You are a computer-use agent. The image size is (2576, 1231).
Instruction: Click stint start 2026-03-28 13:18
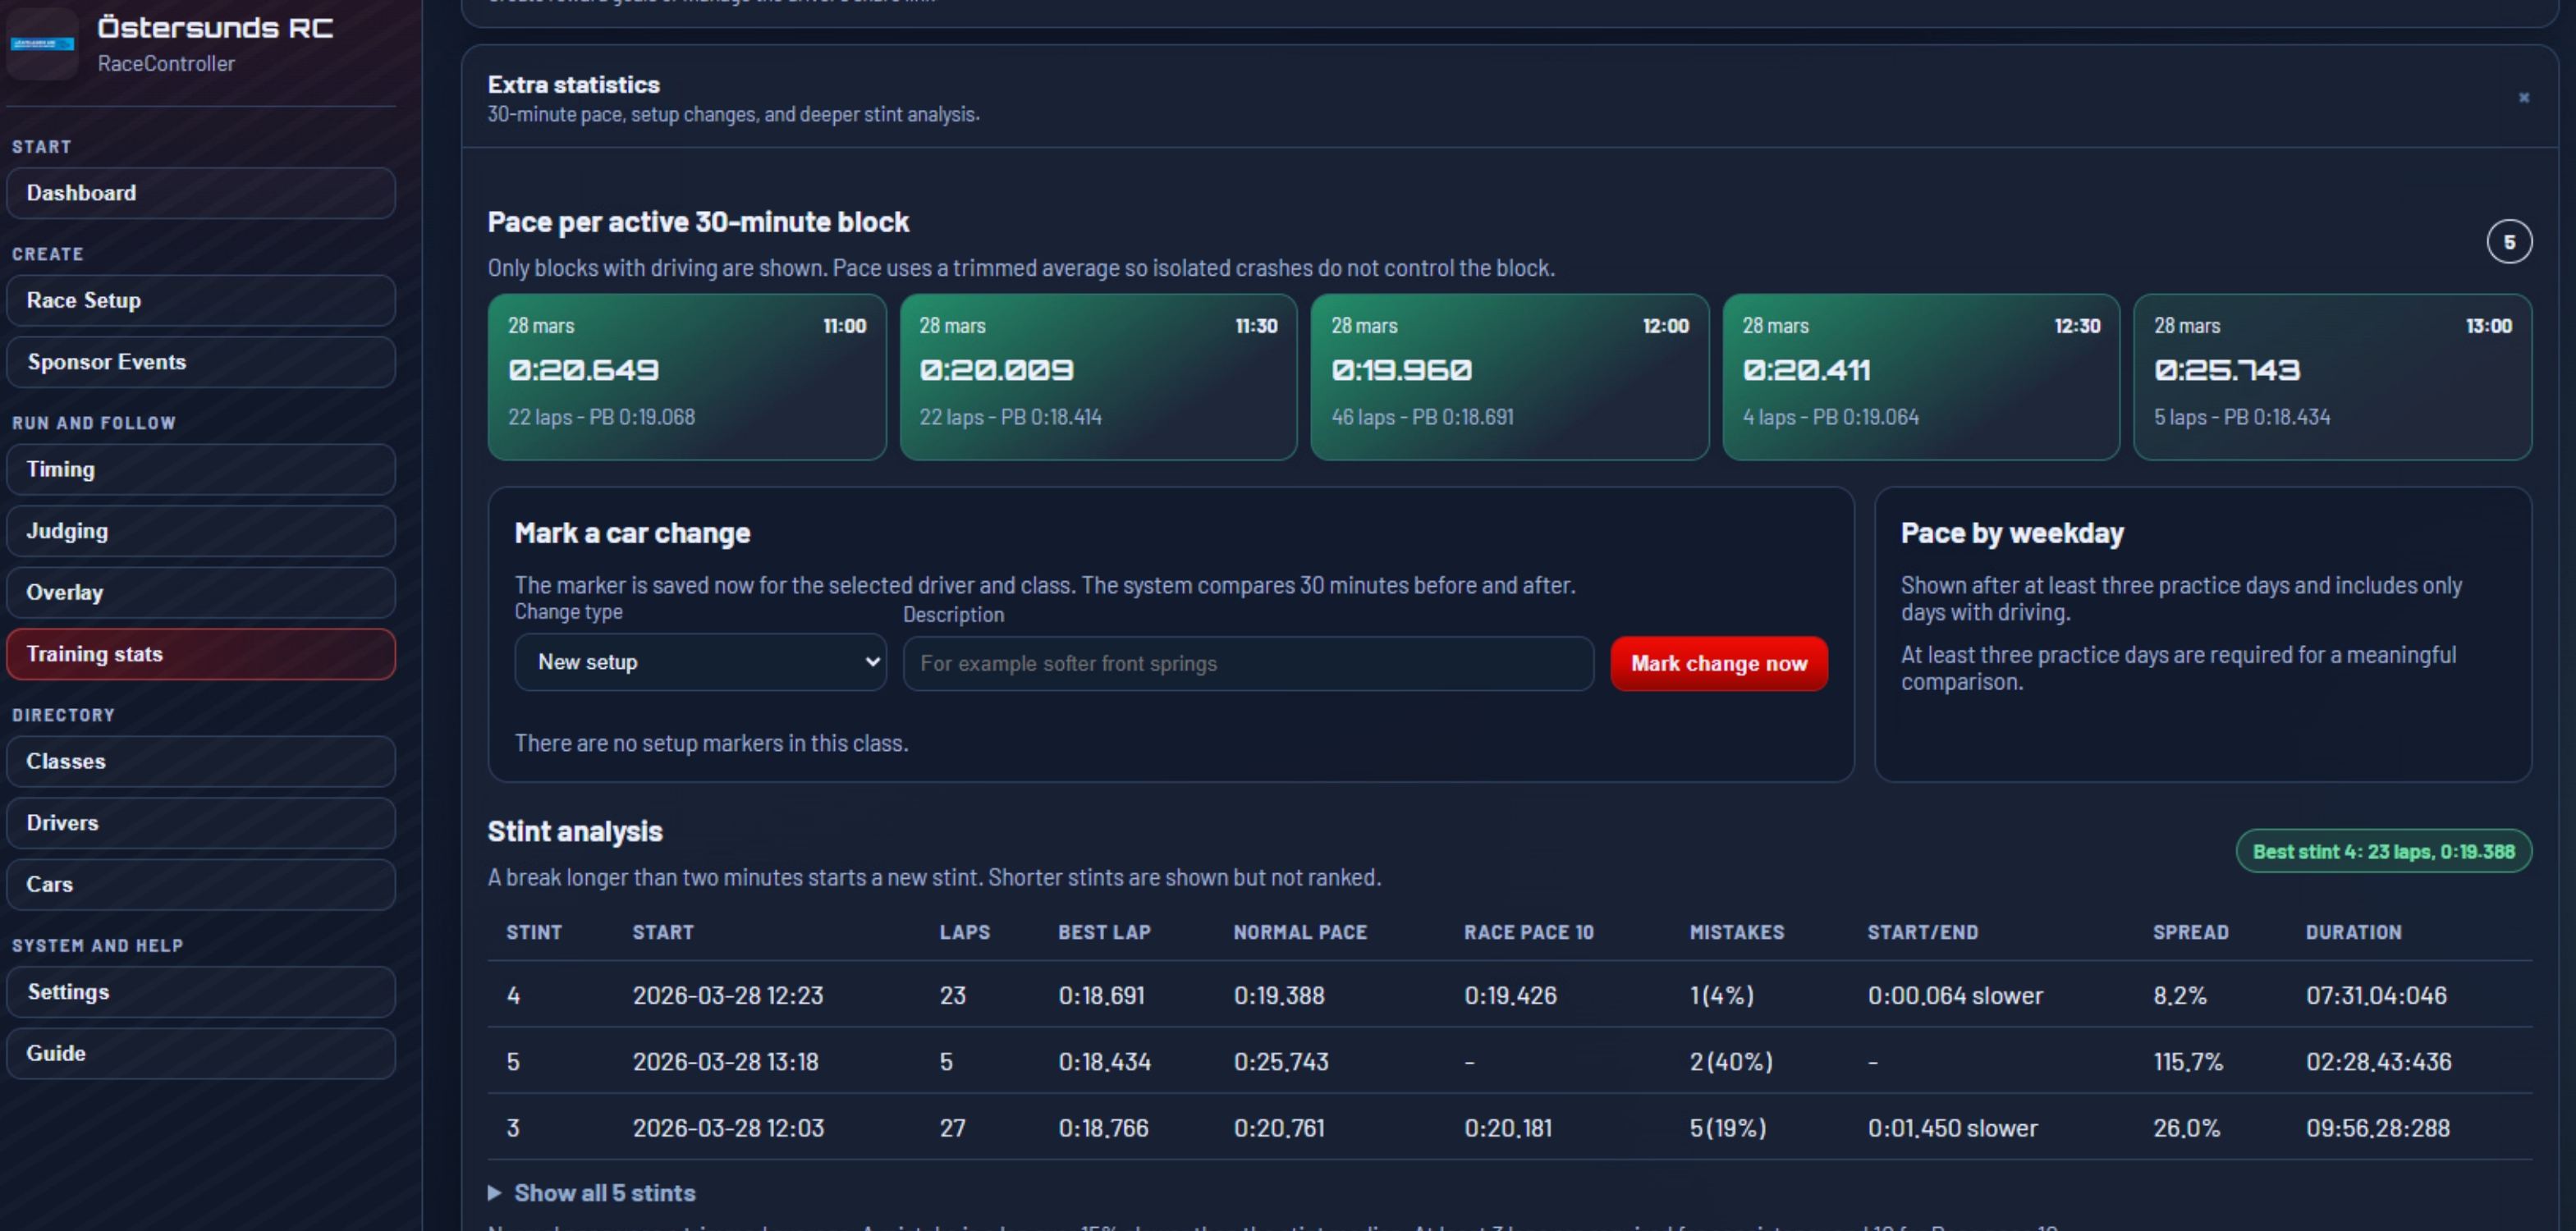point(726,1061)
